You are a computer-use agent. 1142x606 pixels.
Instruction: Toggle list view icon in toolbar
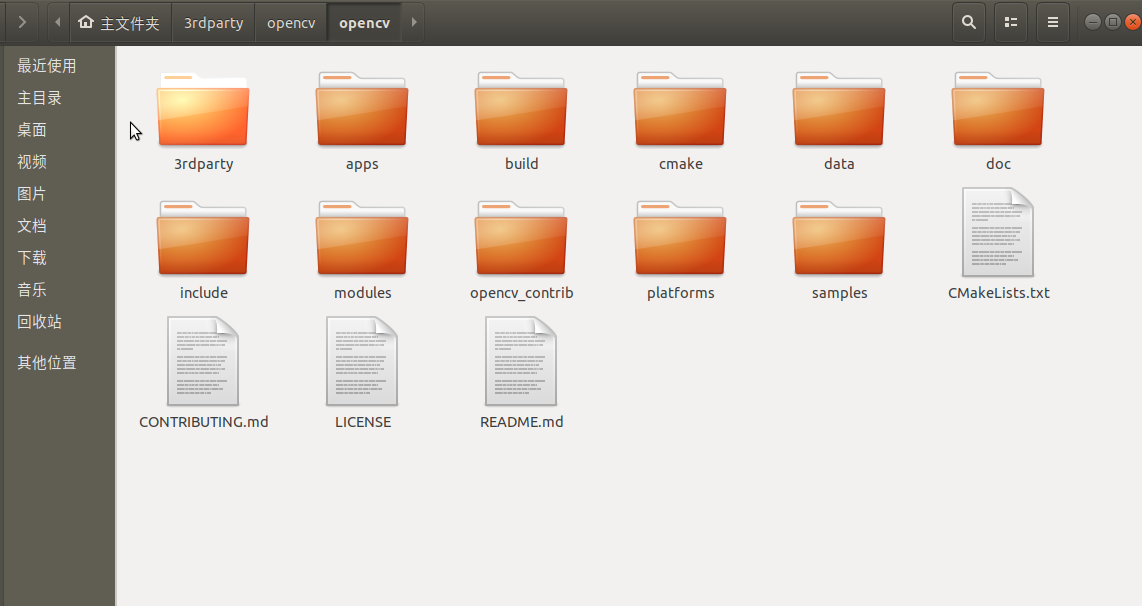1011,22
